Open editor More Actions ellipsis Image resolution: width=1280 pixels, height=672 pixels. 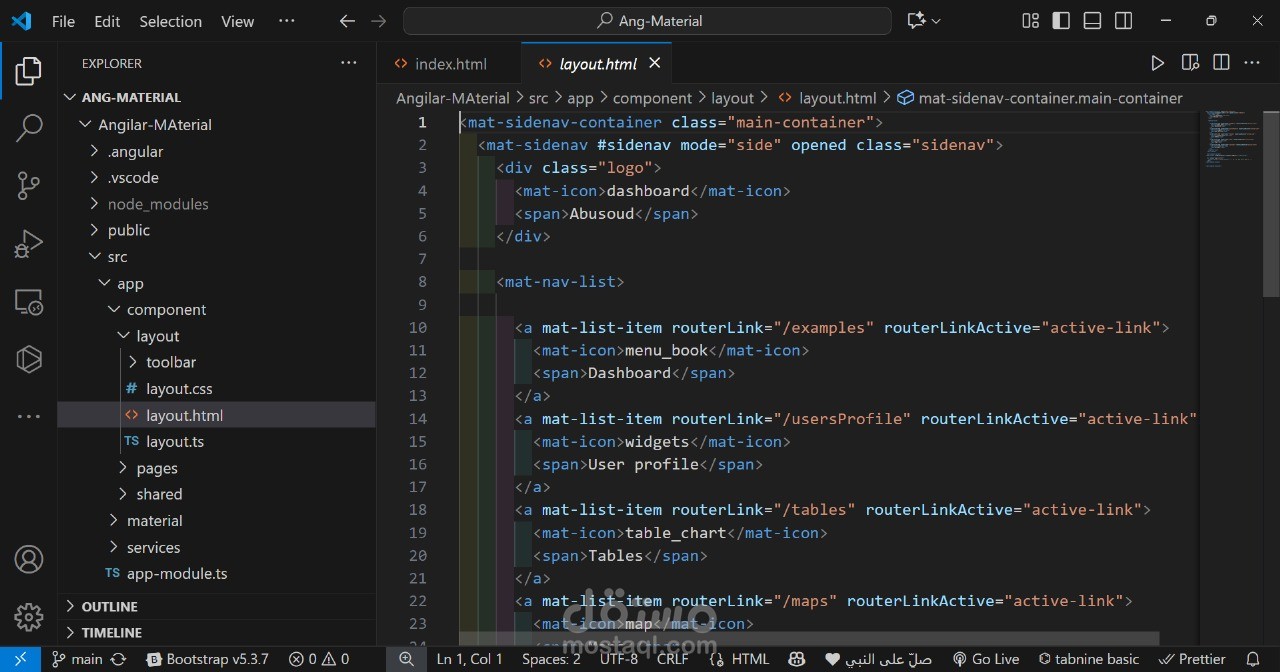[x=1252, y=63]
